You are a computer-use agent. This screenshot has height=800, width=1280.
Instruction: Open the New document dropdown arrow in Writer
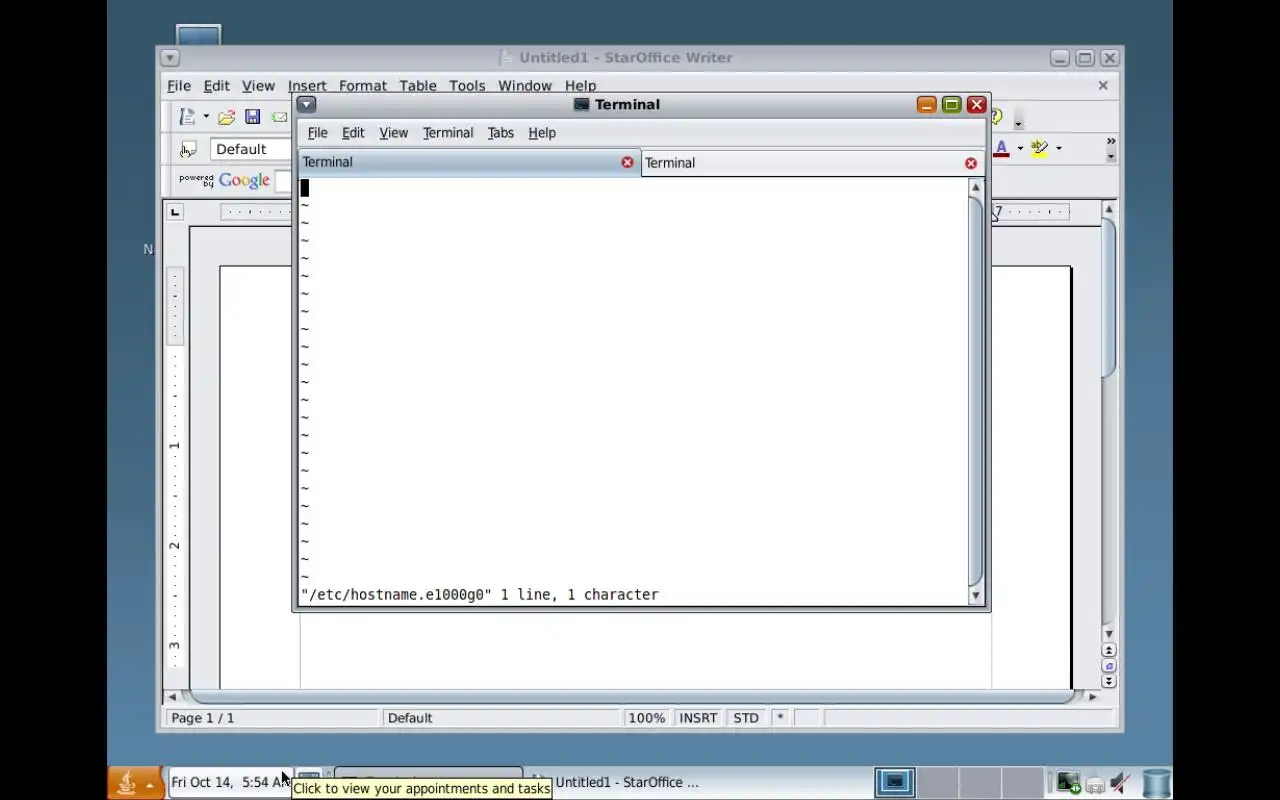[x=206, y=117]
